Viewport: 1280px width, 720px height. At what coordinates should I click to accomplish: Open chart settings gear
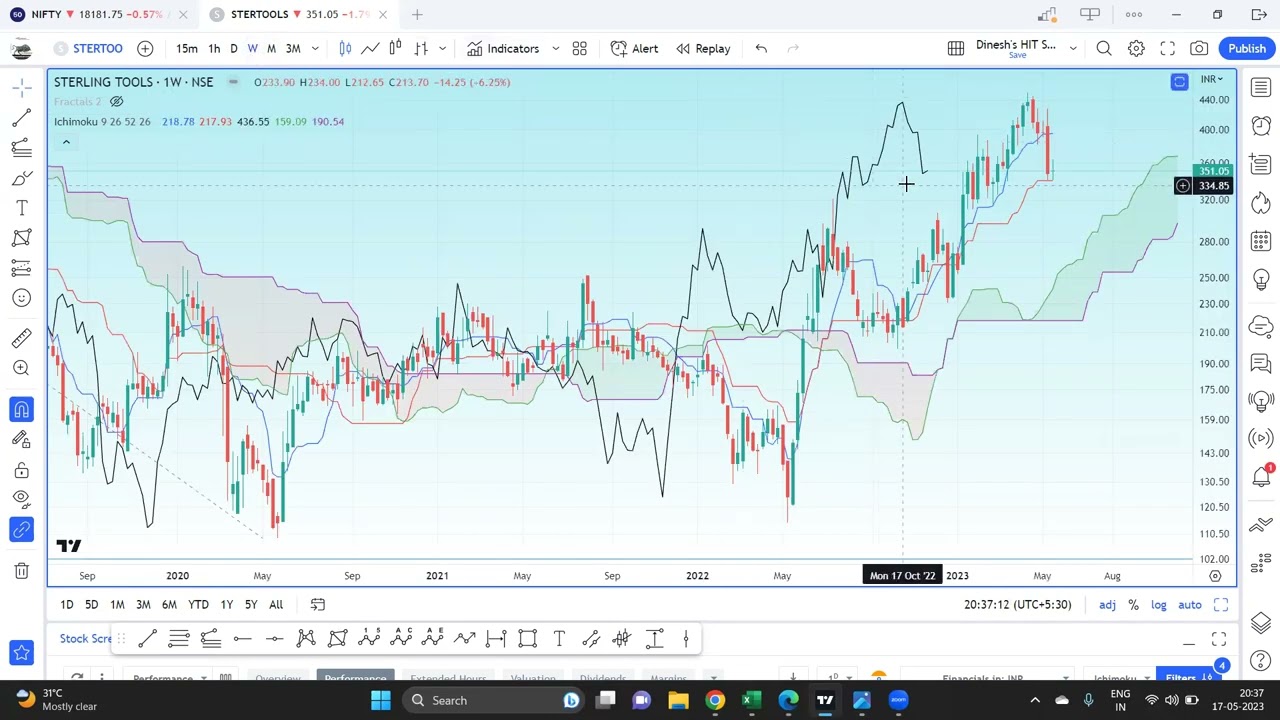1136,48
